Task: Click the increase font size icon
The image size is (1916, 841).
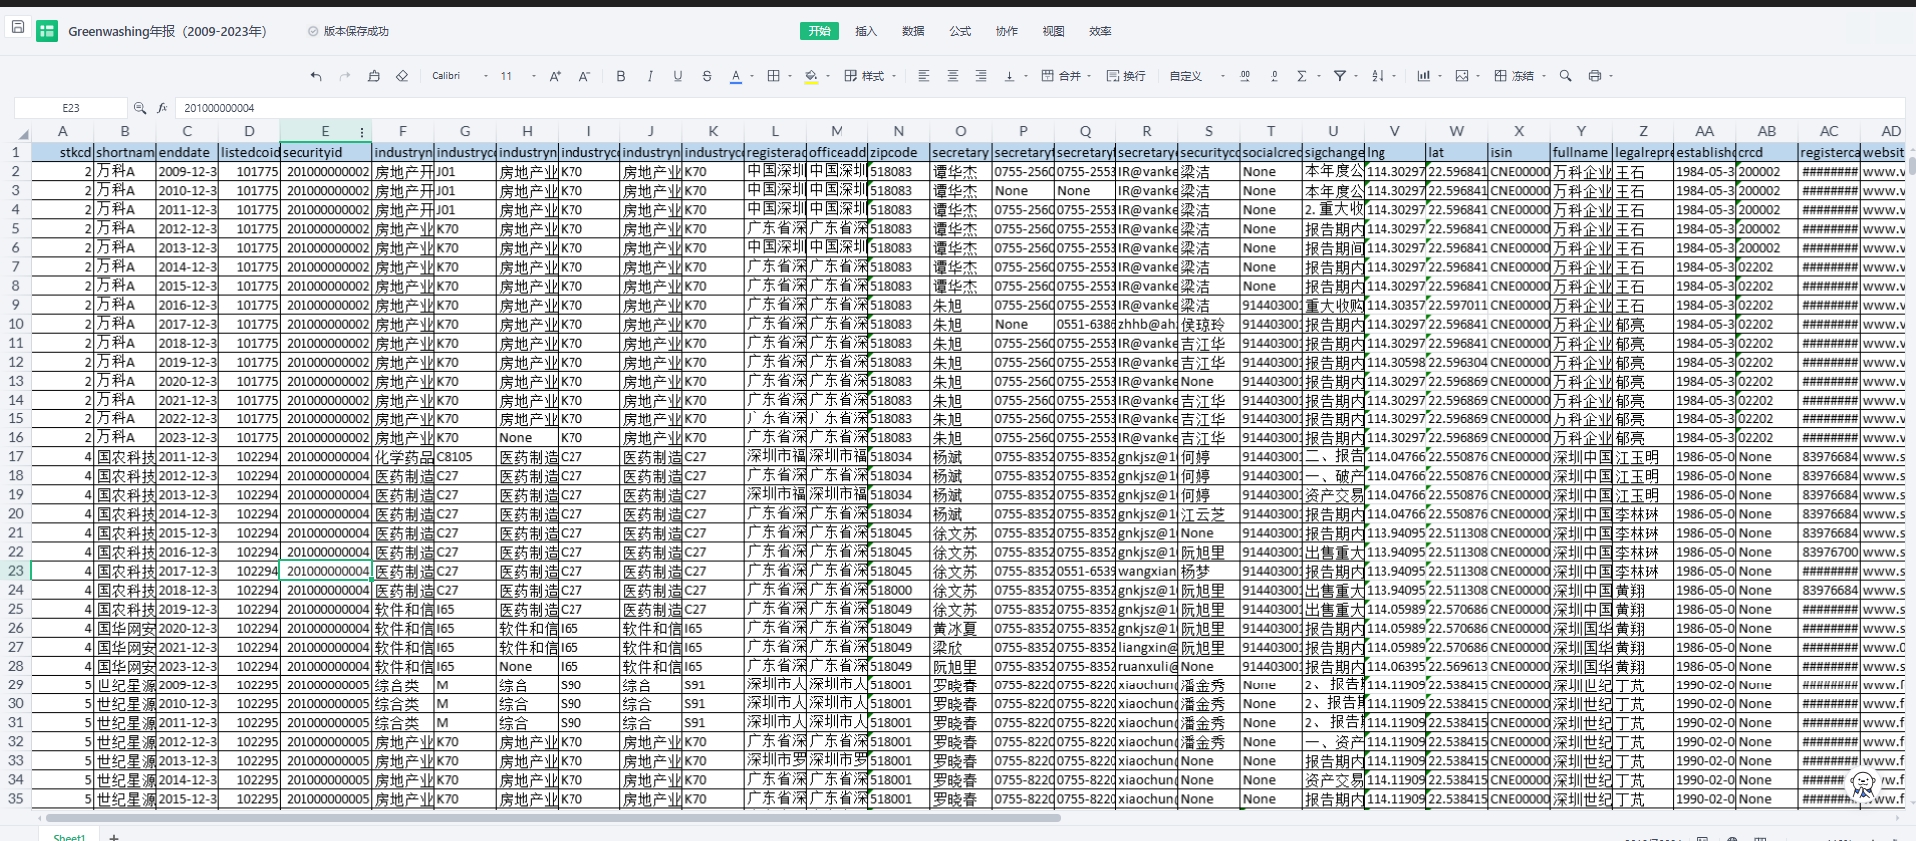Action: tap(555, 76)
